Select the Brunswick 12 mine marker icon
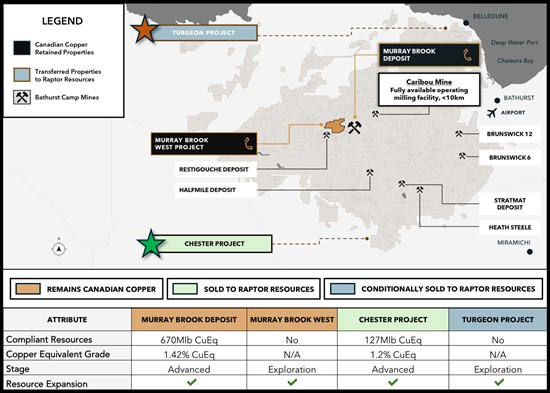Viewport: 550px width, 393px height. coord(459,134)
